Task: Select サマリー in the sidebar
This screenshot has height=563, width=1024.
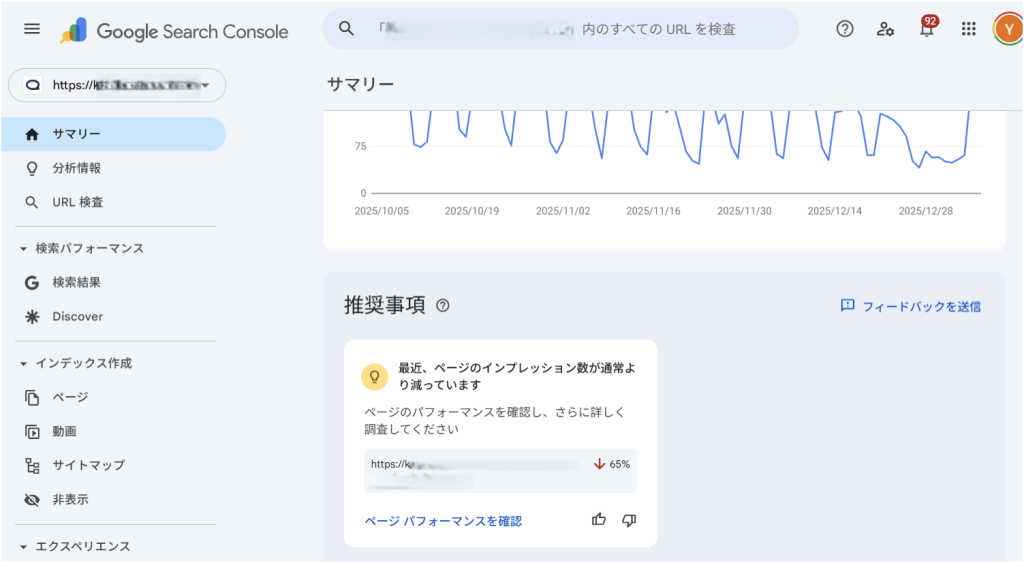Action: coord(76,134)
